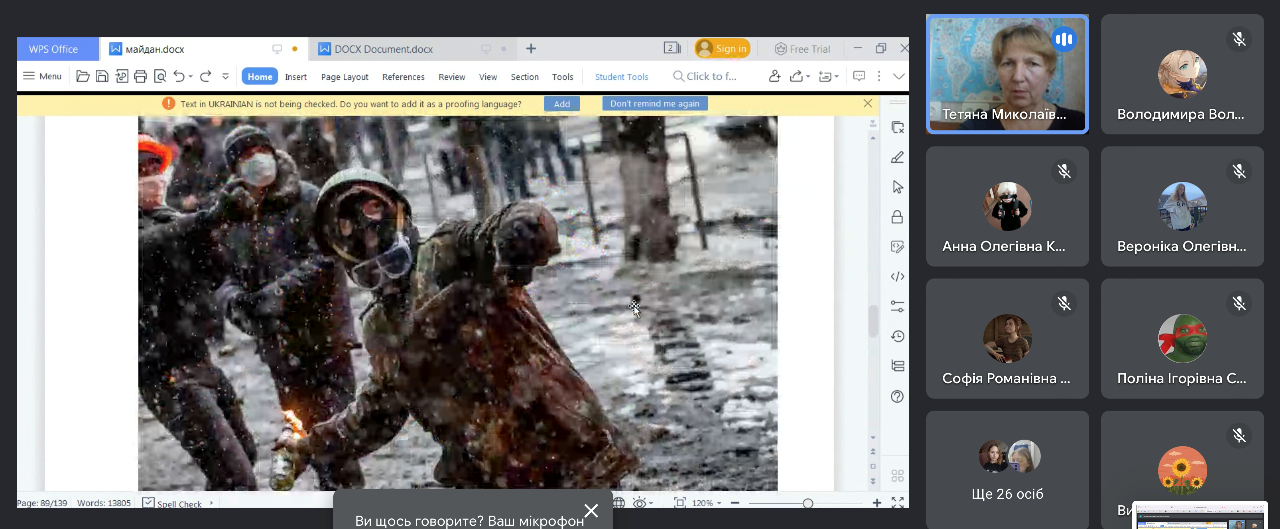Undo the last action
Screen dimensions: 1280x529
click(x=179, y=76)
